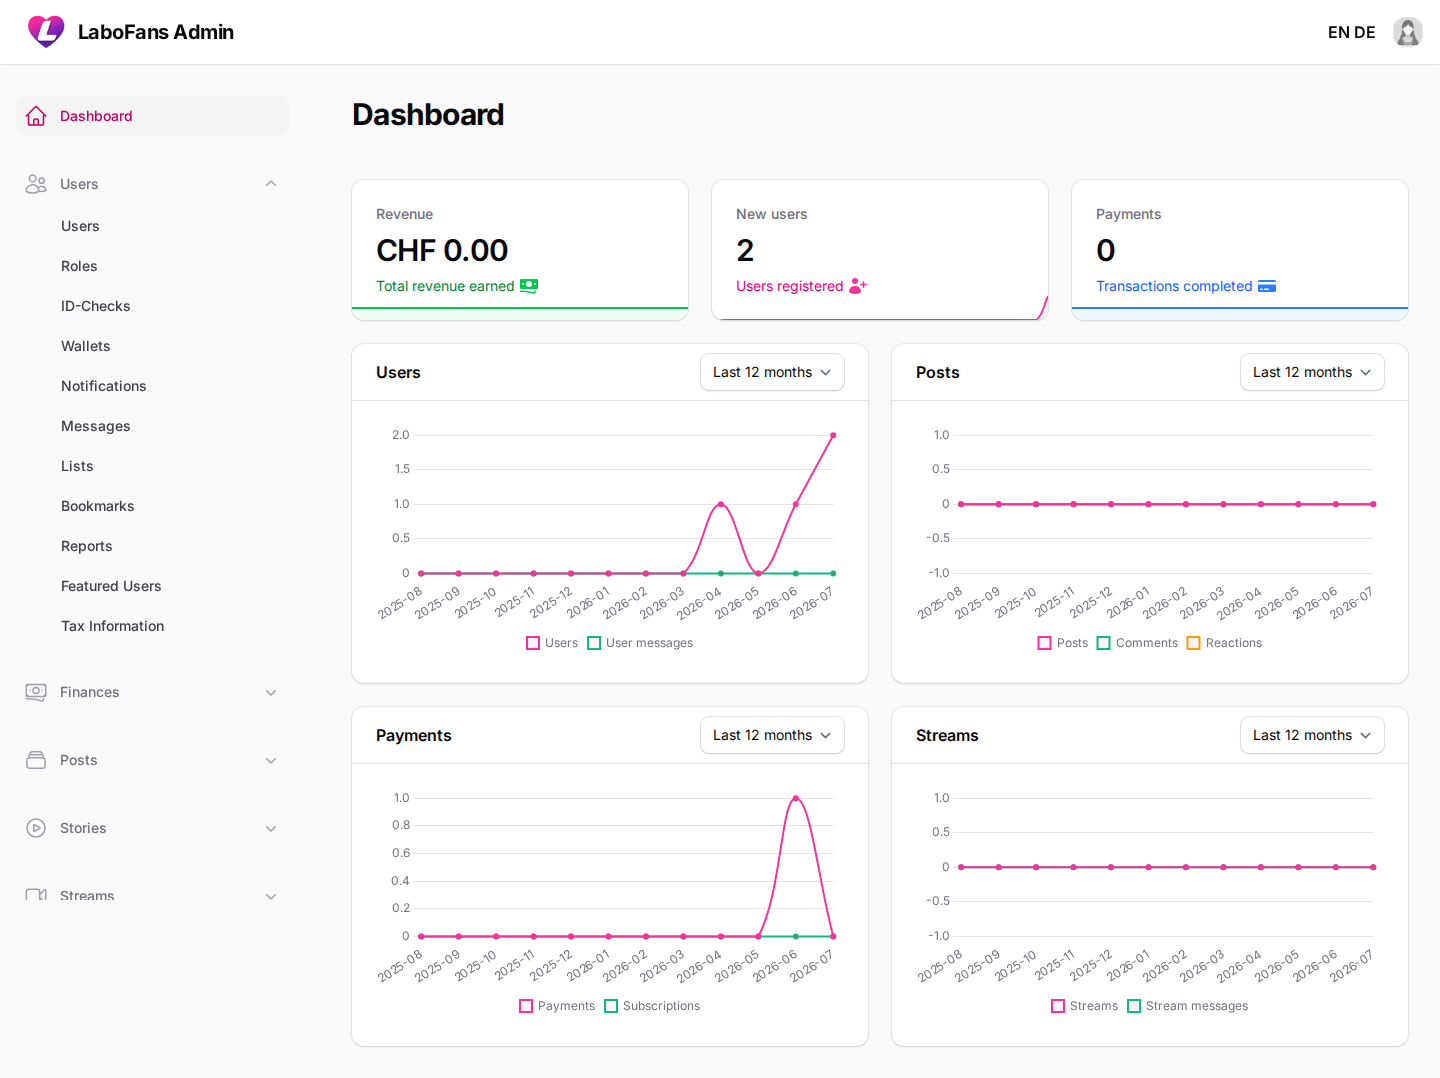Open the Lists submenu item
Image resolution: width=1440 pixels, height=1078 pixels.
tap(77, 466)
